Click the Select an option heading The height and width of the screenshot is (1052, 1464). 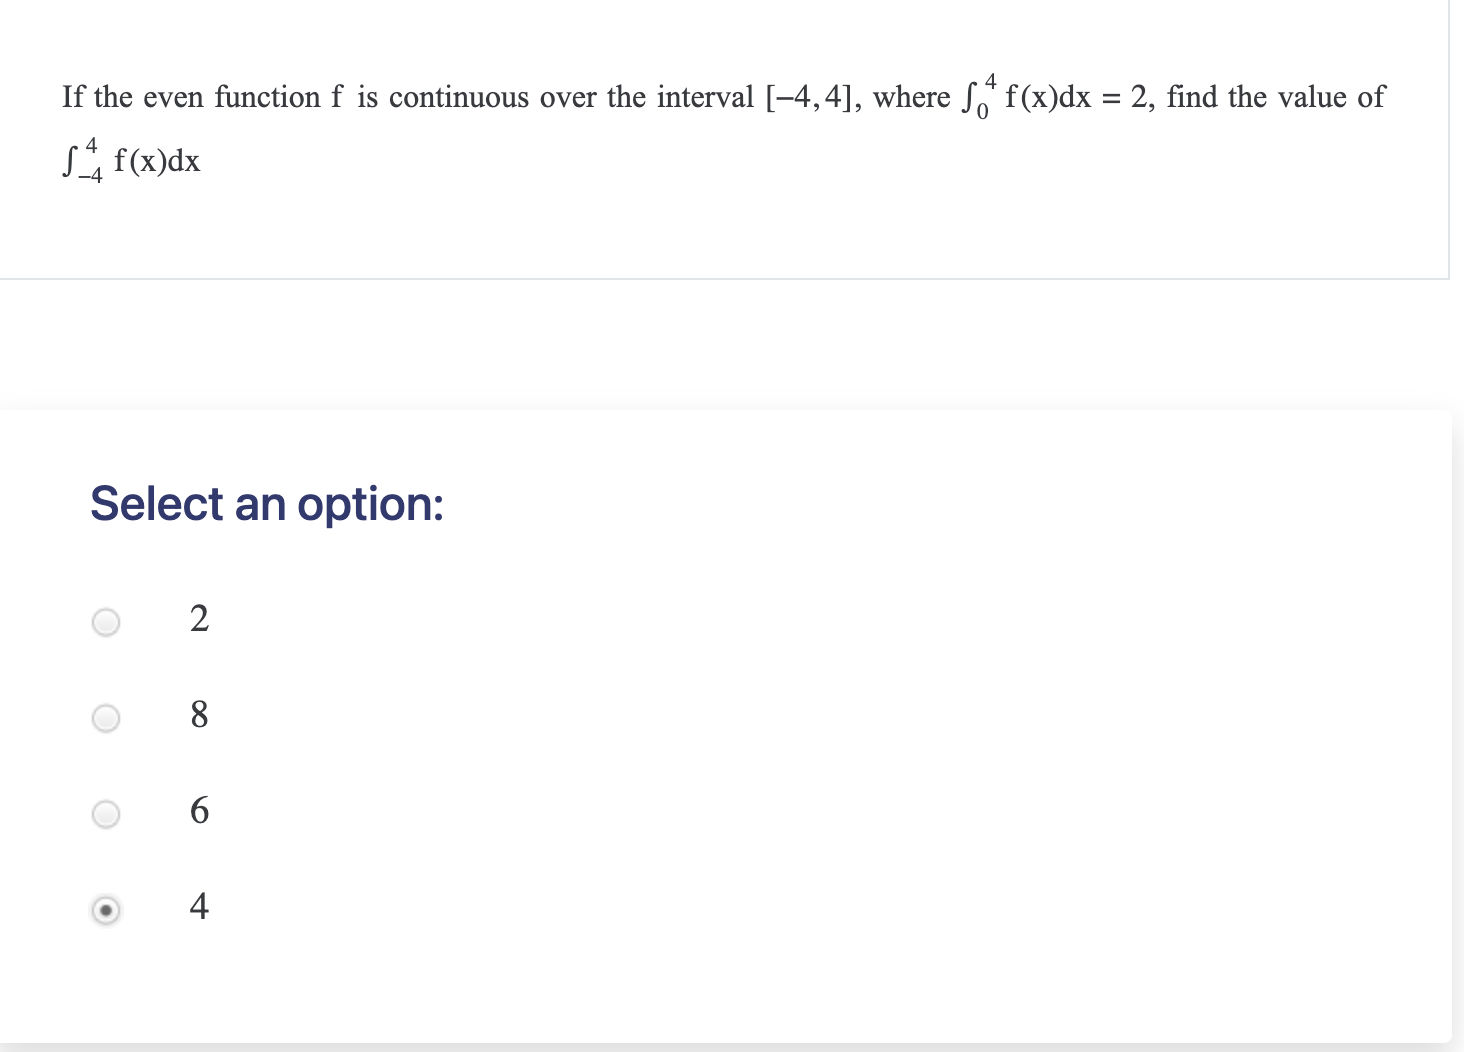[267, 504]
